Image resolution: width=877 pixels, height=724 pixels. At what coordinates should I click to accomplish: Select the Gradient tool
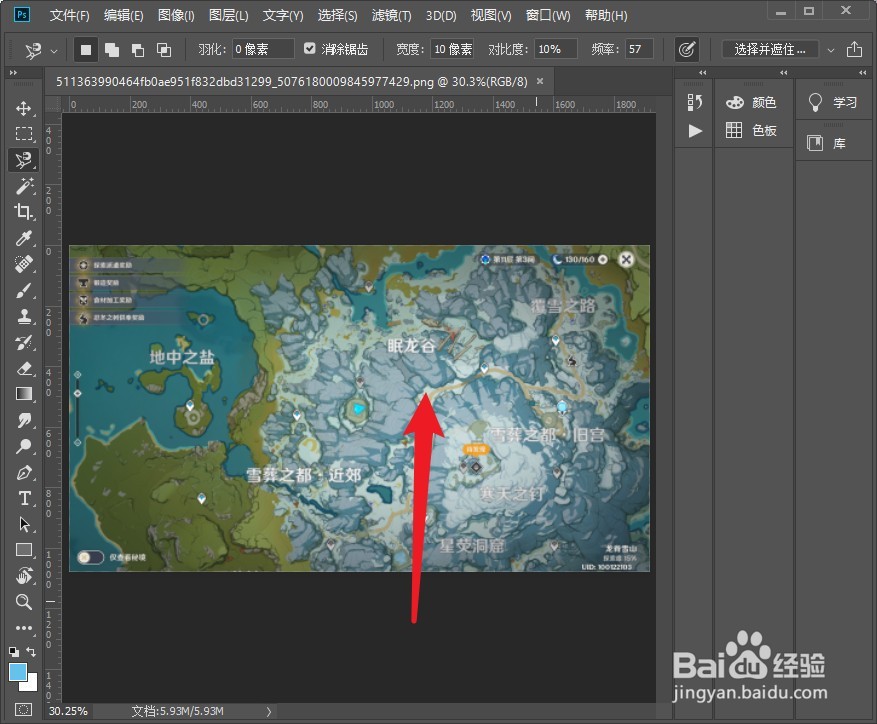(x=23, y=394)
